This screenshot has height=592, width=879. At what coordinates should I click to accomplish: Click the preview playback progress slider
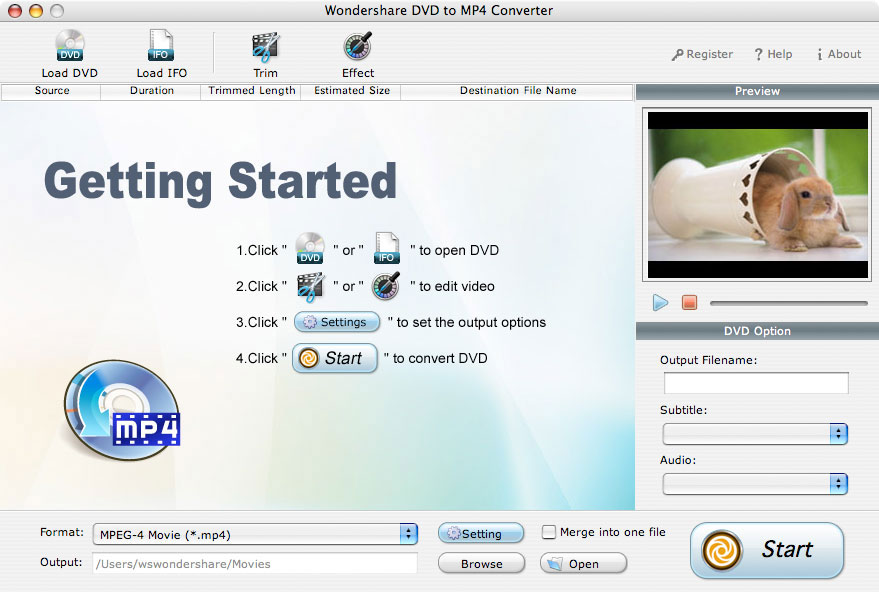[x=789, y=303]
